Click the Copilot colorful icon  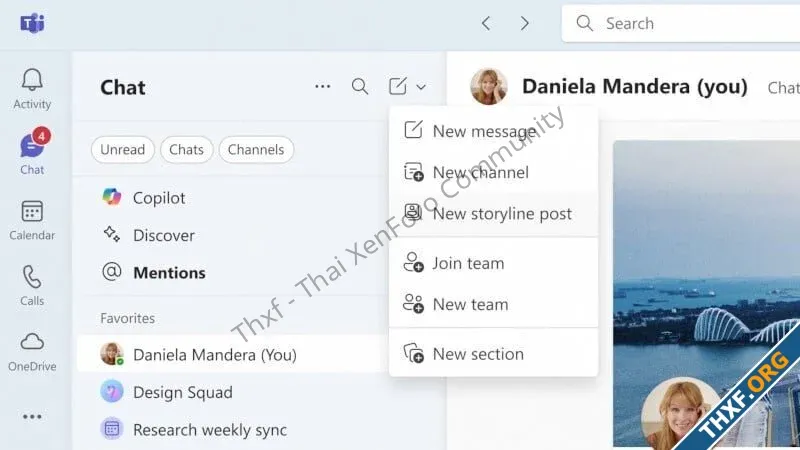pos(112,197)
